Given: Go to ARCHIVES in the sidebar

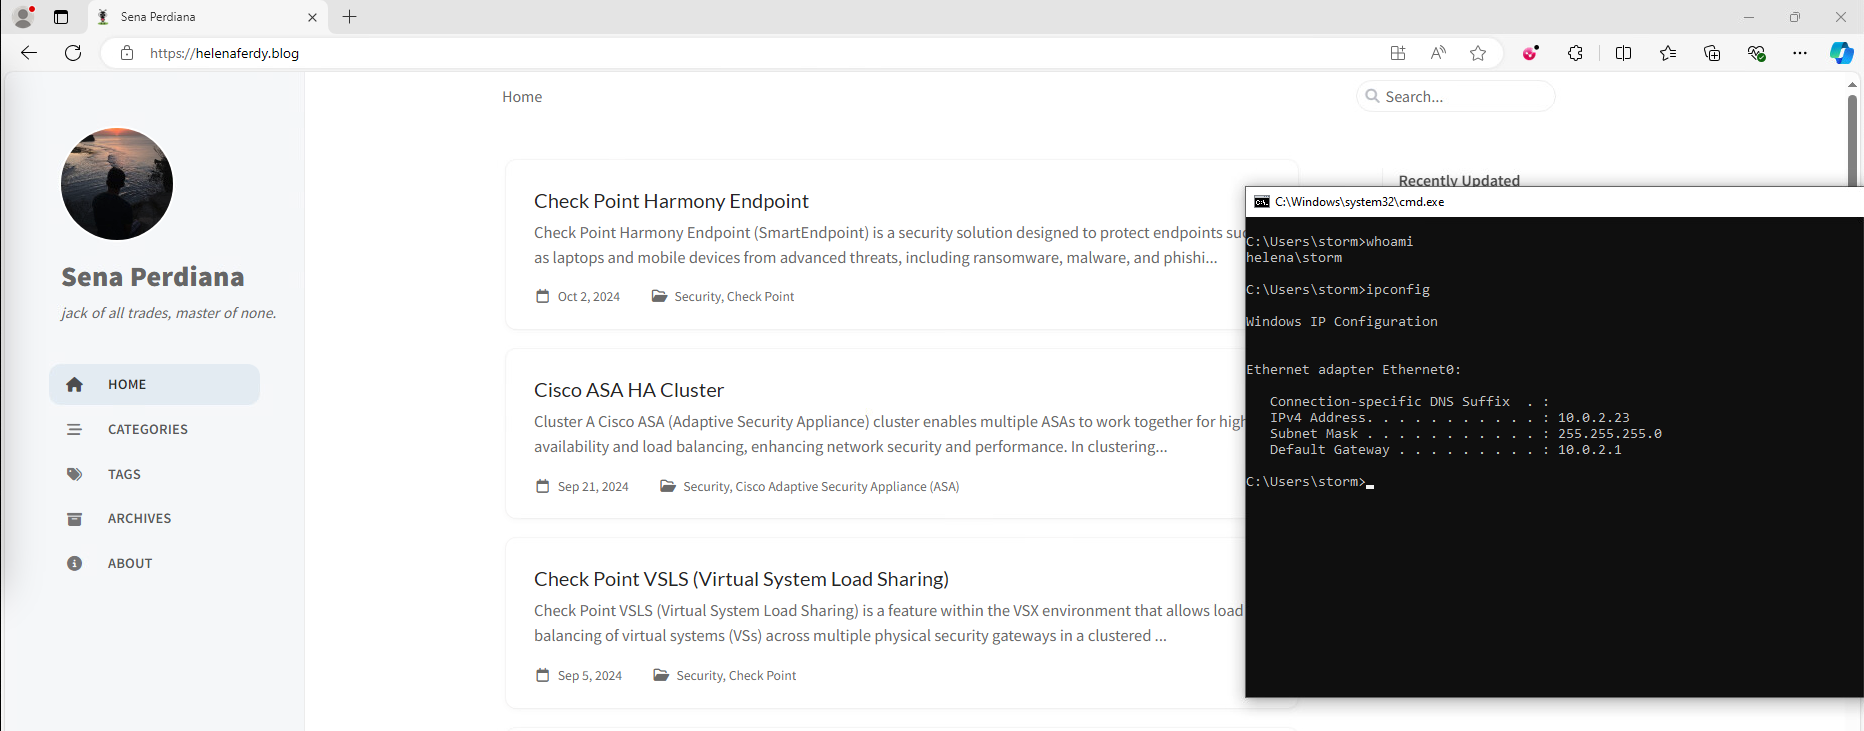Looking at the screenshot, I should coord(139,518).
